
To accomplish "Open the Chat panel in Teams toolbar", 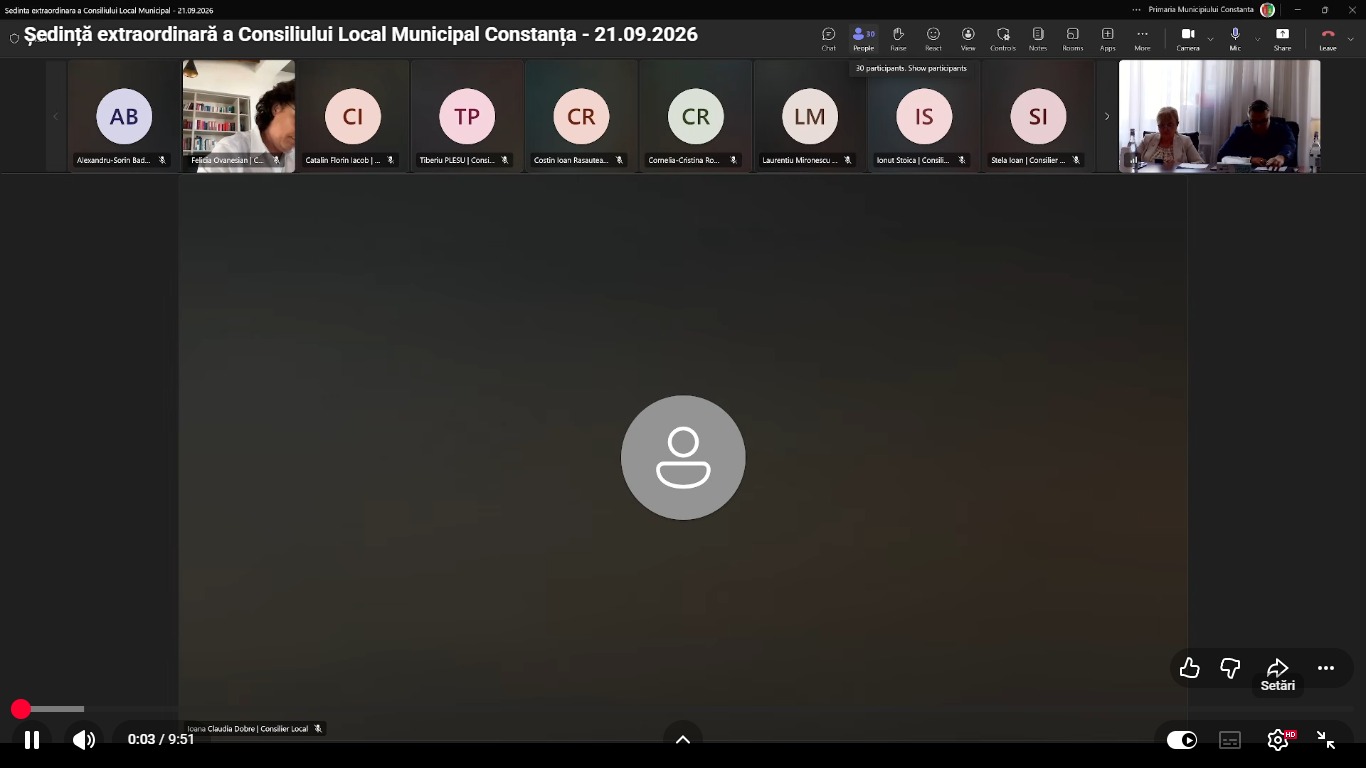I will pyautogui.click(x=828, y=39).
